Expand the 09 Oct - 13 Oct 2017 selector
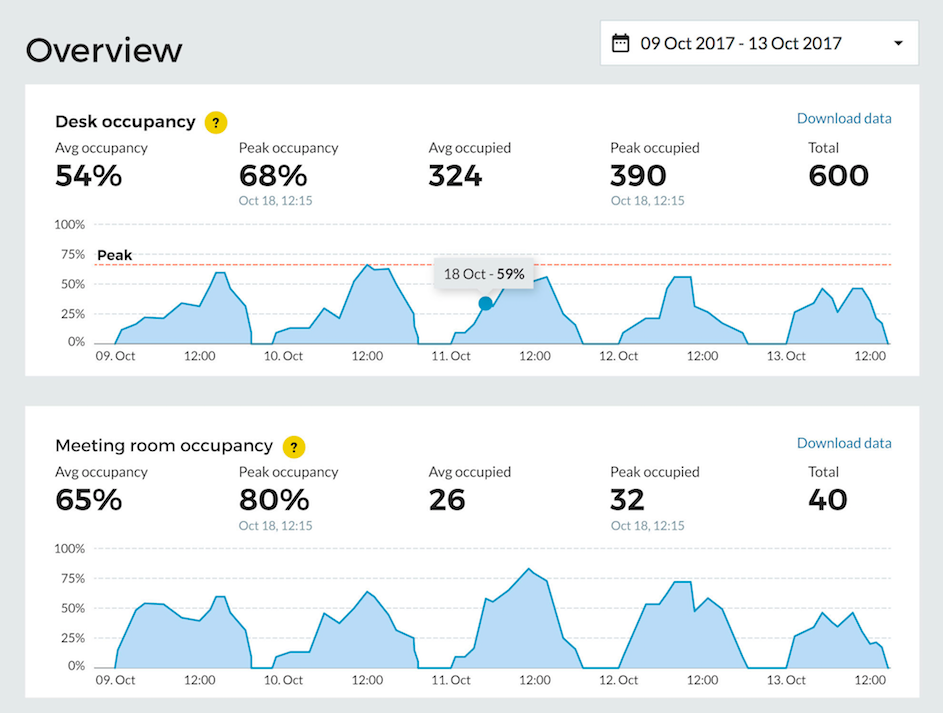Image resolution: width=943 pixels, height=713 pixels. tap(759, 42)
